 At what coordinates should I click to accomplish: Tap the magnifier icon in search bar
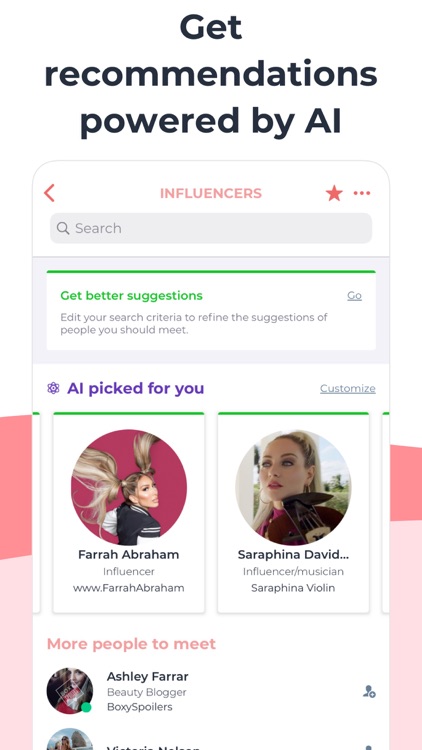(x=63, y=228)
